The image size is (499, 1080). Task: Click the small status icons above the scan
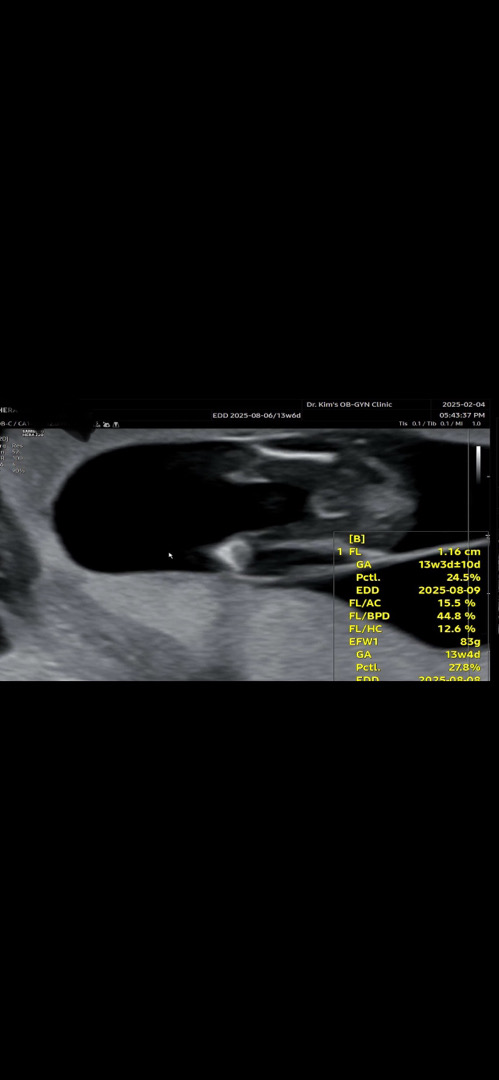point(107,424)
